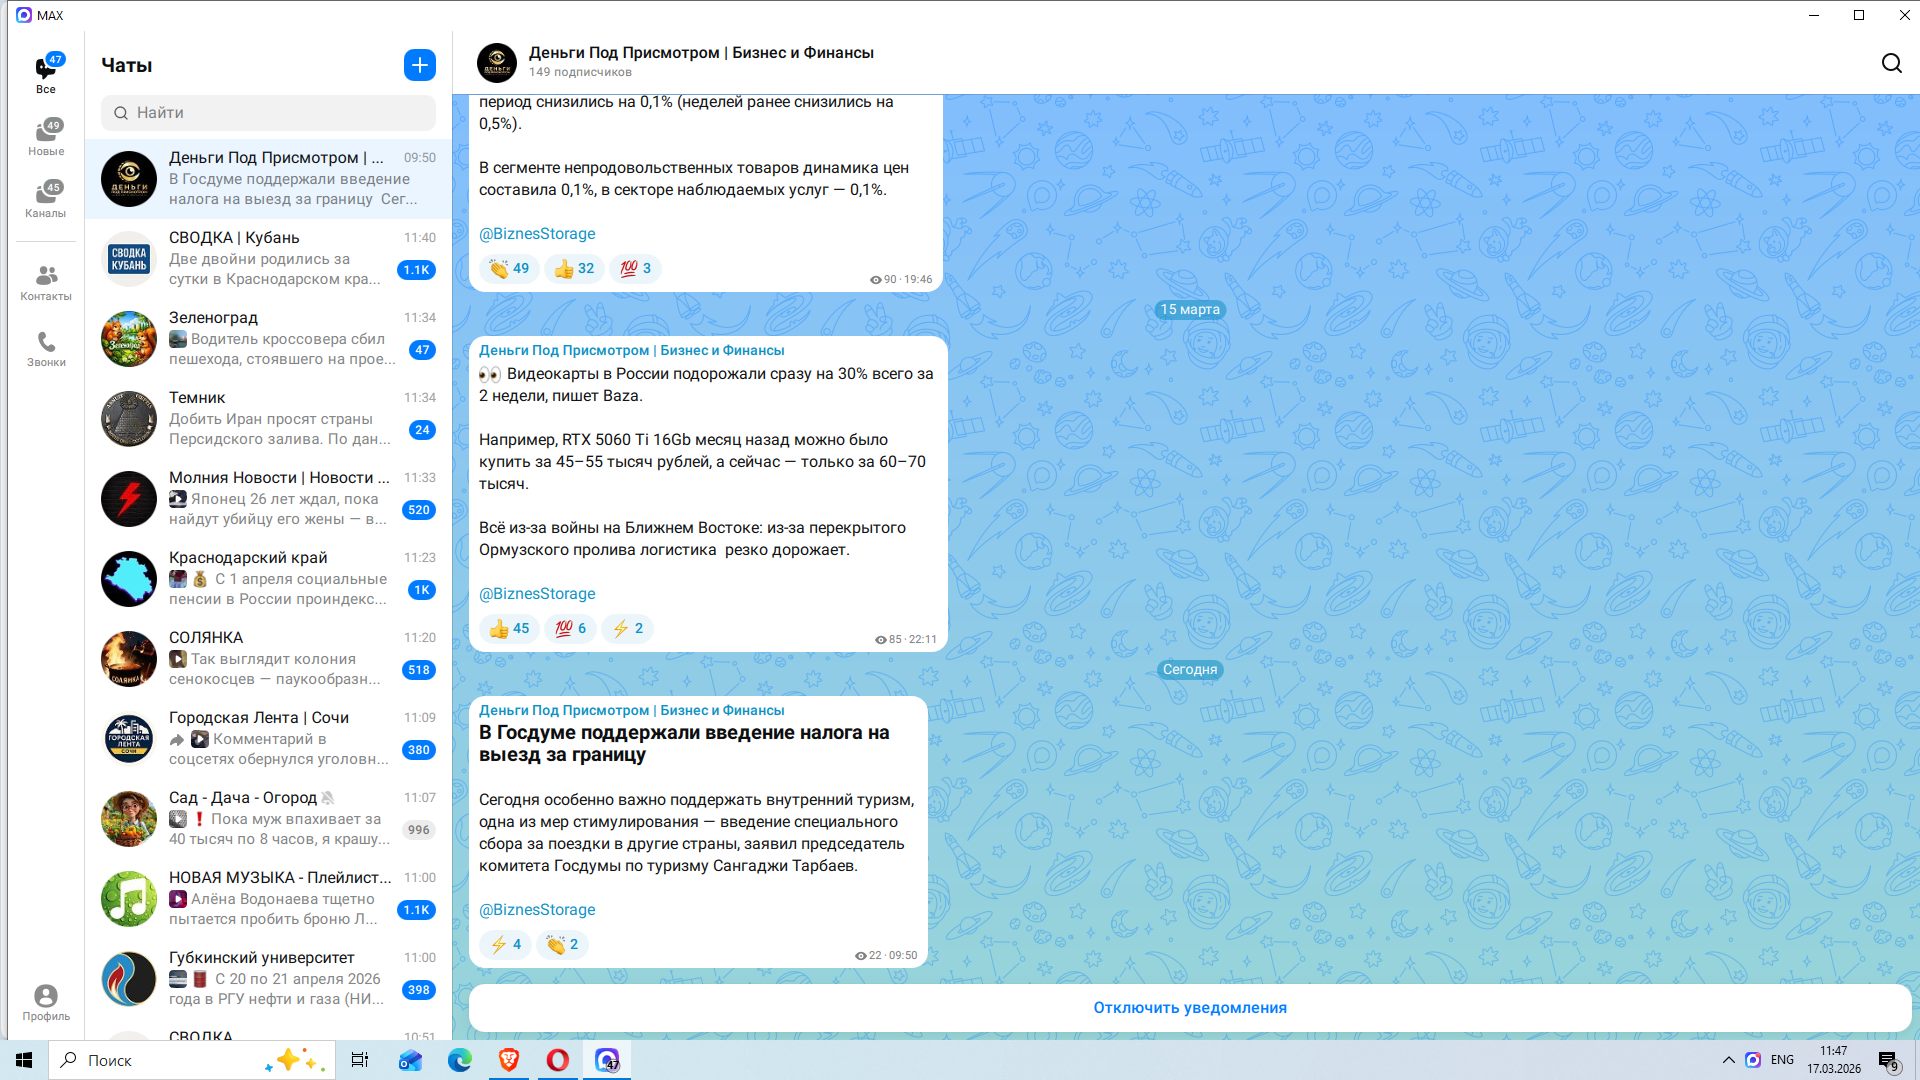
Task: Click the Найти search field
Action: click(268, 113)
